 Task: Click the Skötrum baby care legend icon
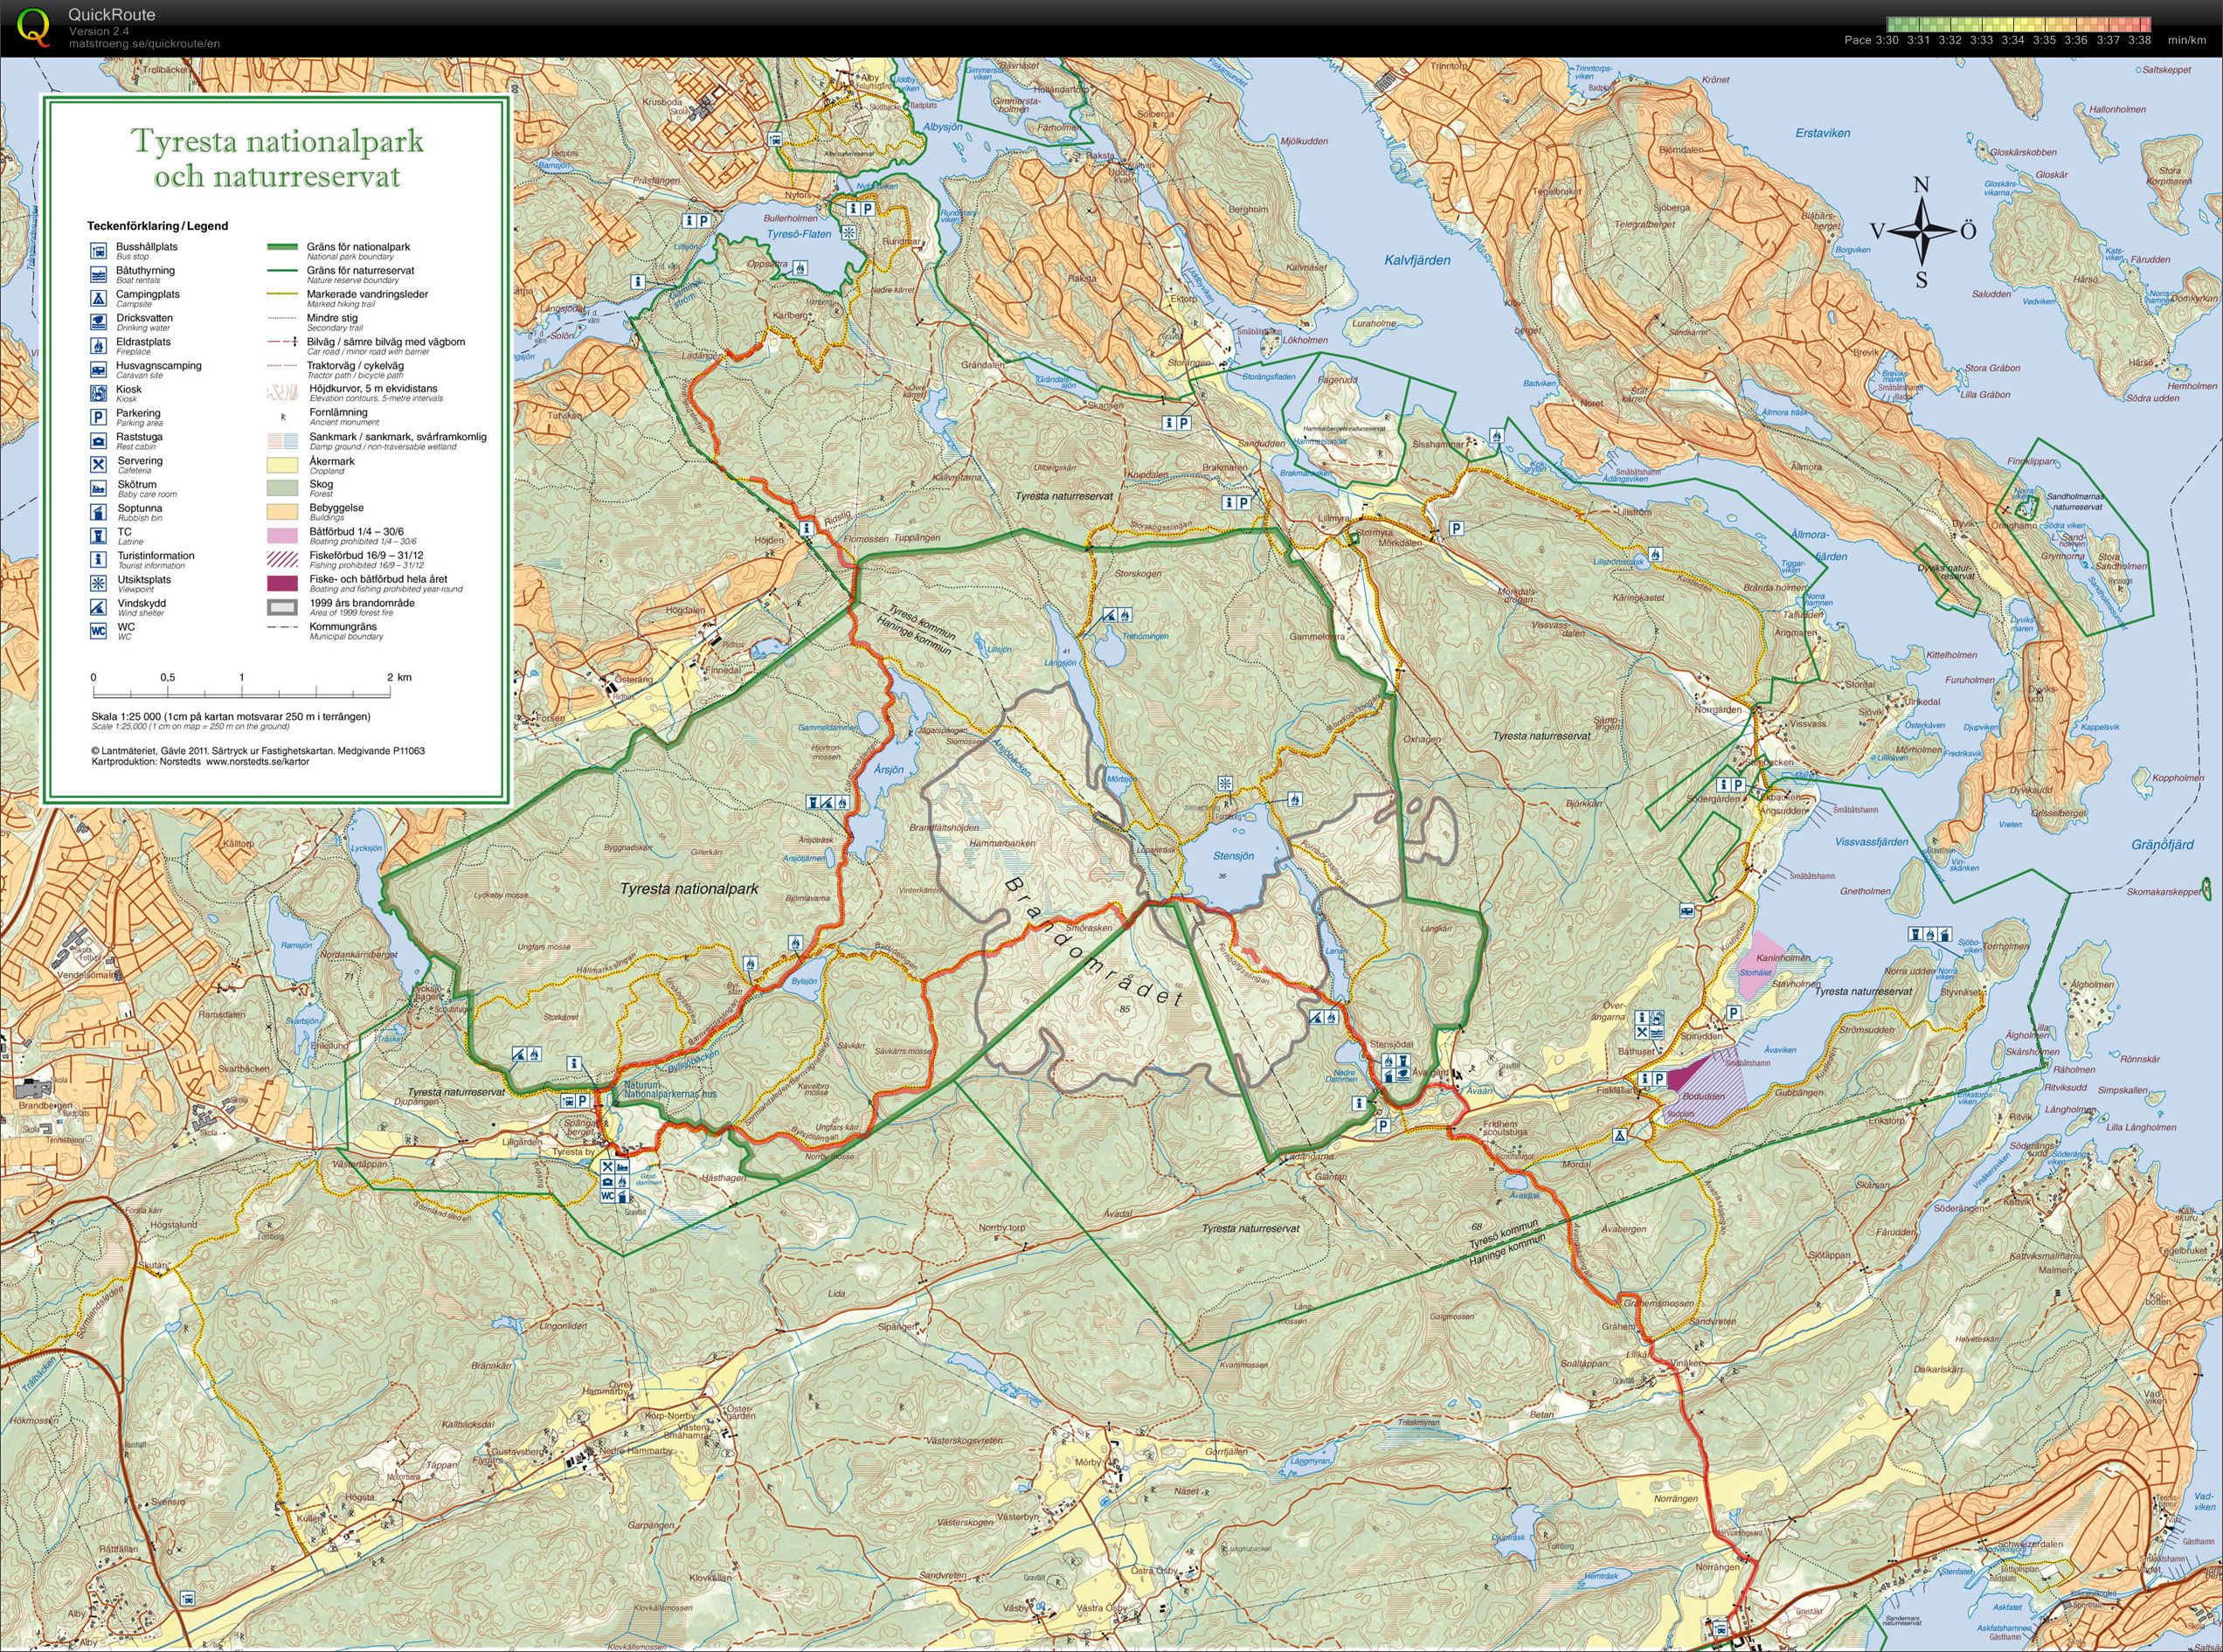[99, 488]
